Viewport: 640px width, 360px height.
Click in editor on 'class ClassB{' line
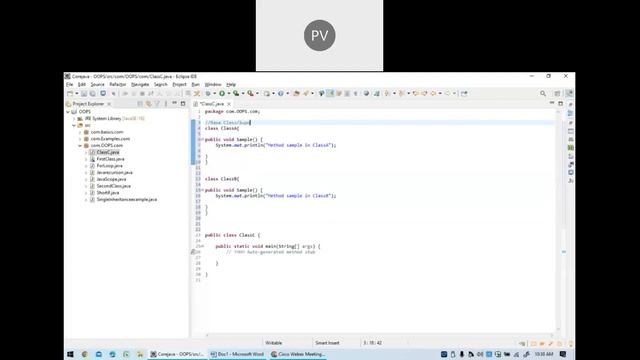coord(222,179)
